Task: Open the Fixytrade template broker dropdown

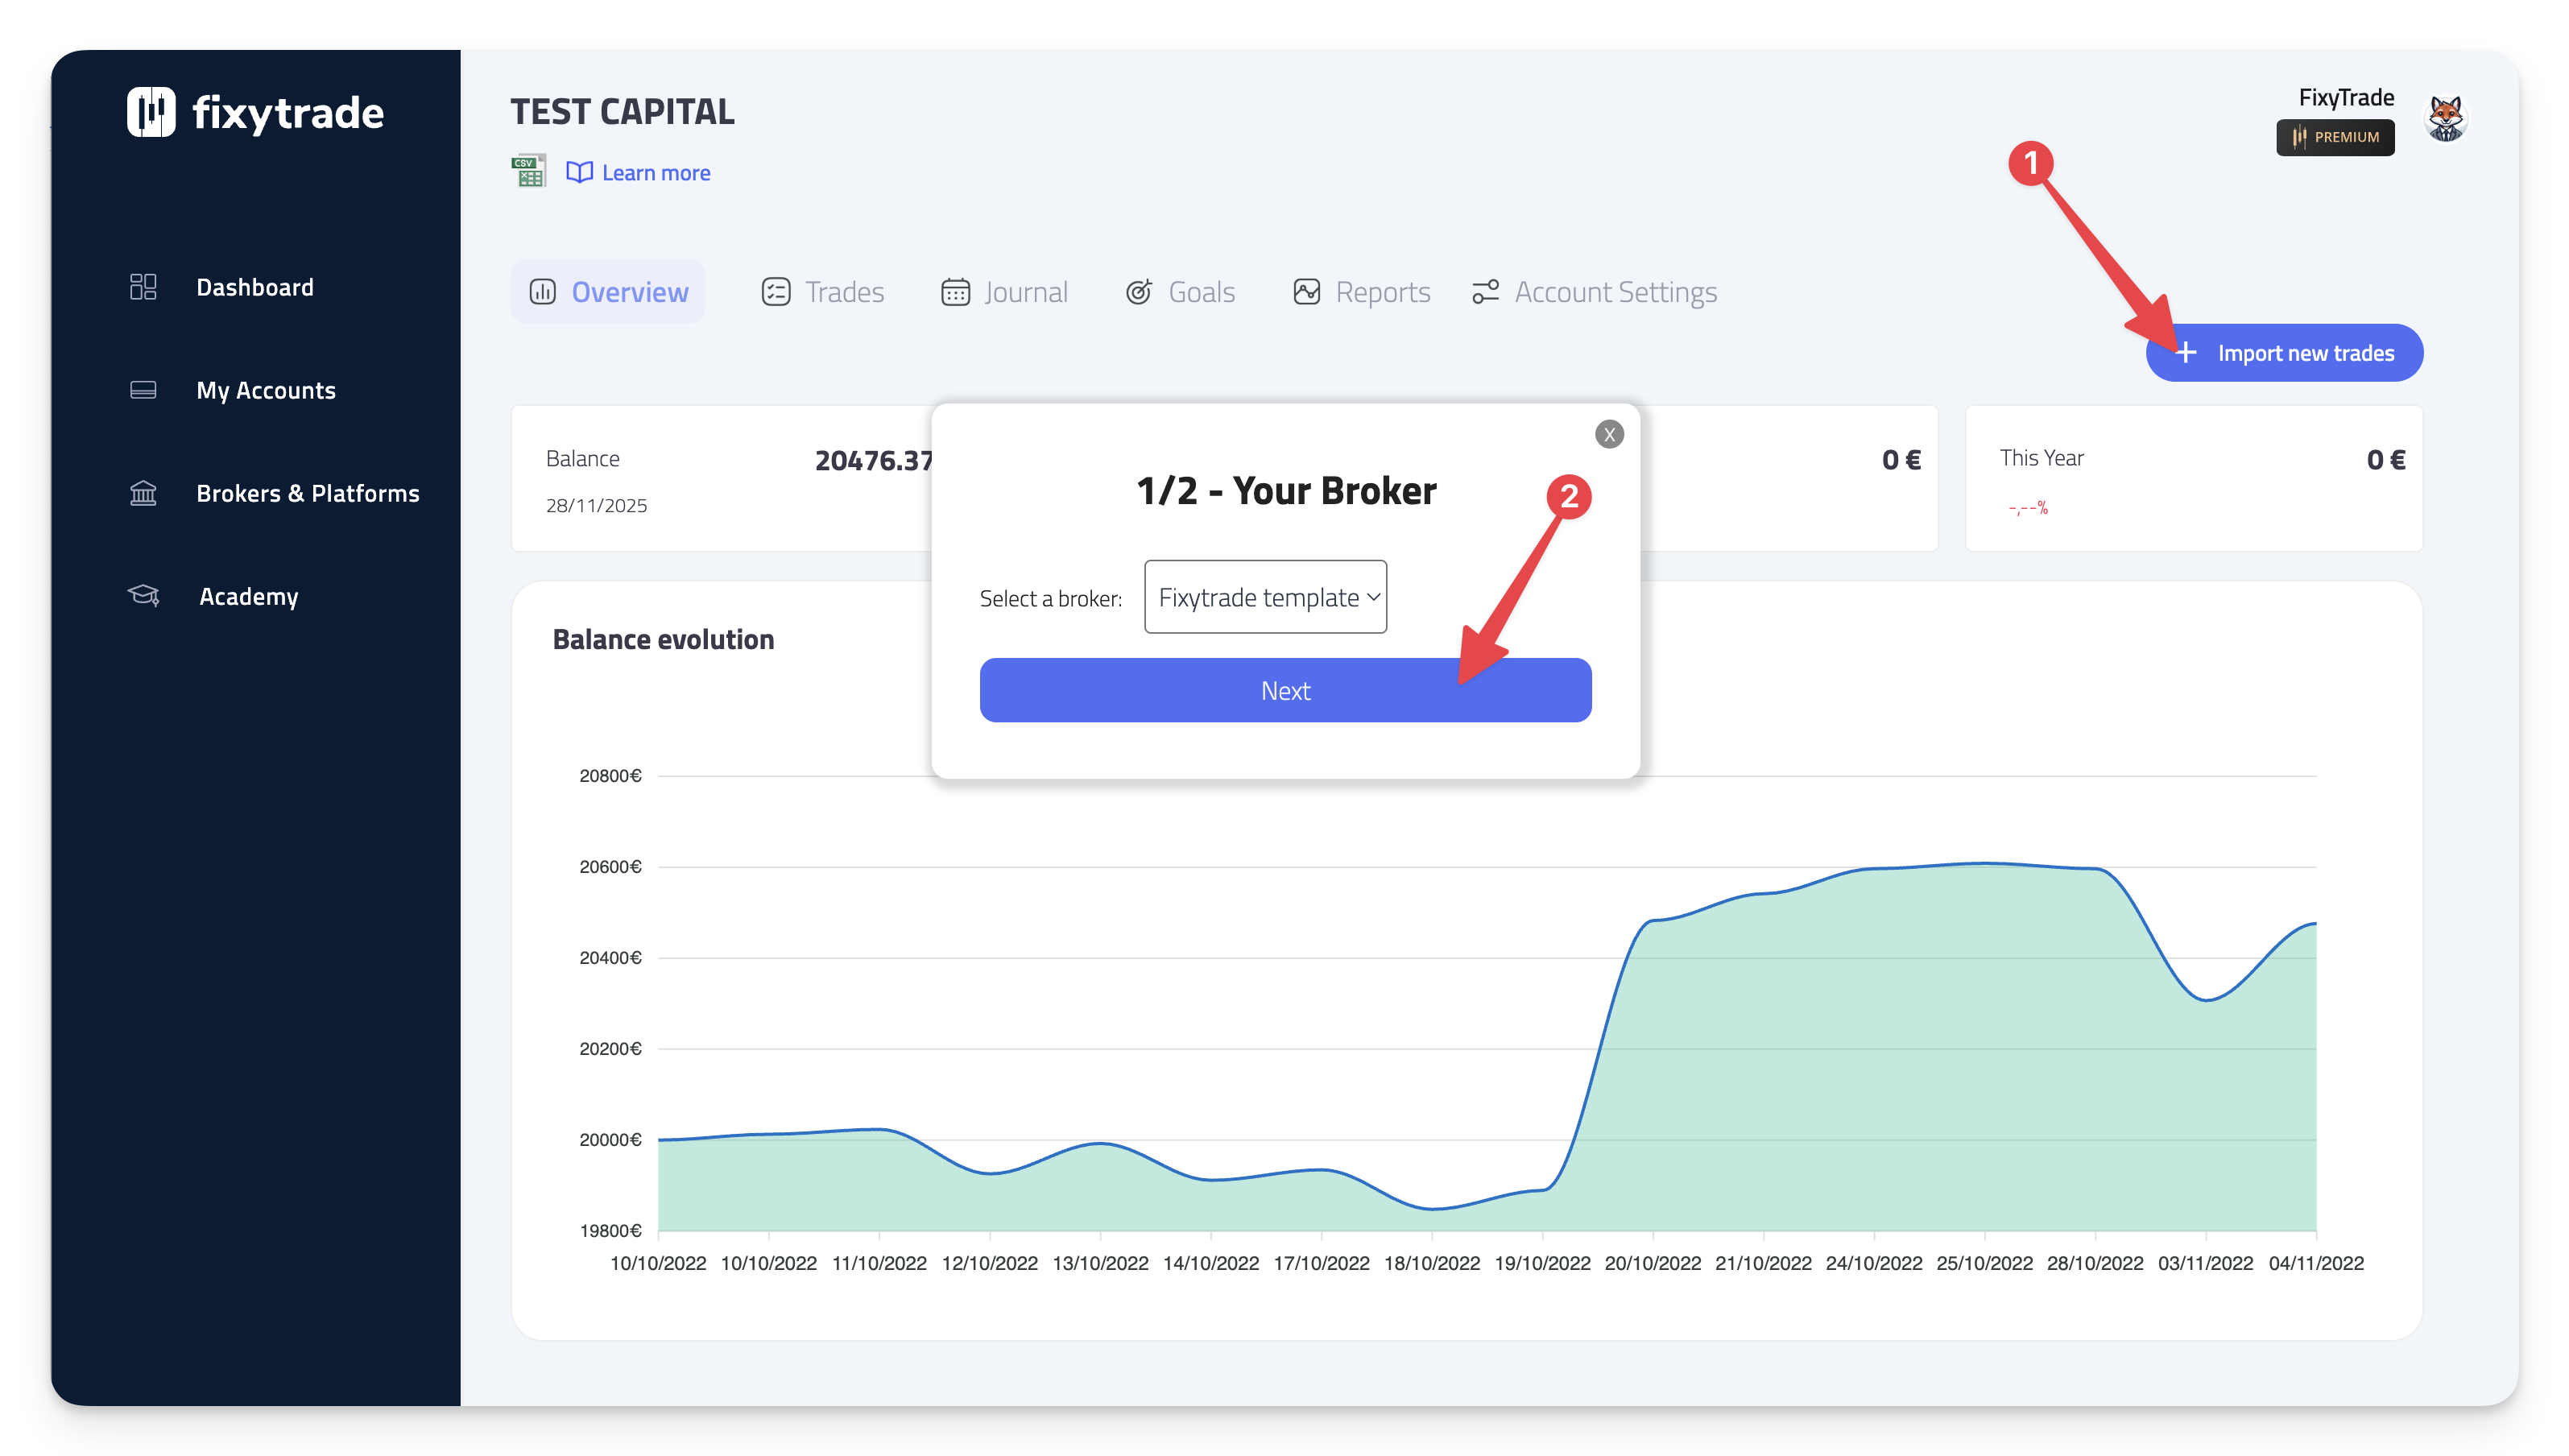Action: (1265, 597)
